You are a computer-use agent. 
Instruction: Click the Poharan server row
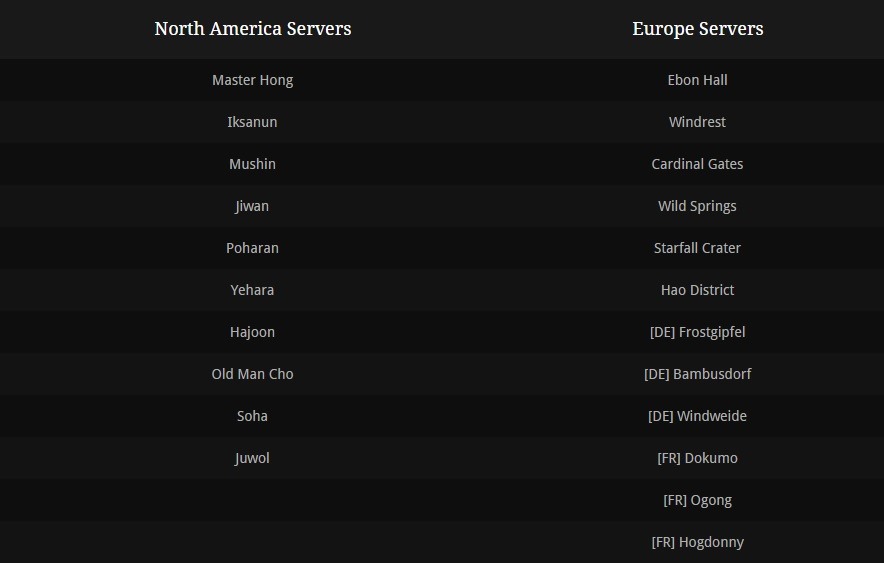(252, 248)
